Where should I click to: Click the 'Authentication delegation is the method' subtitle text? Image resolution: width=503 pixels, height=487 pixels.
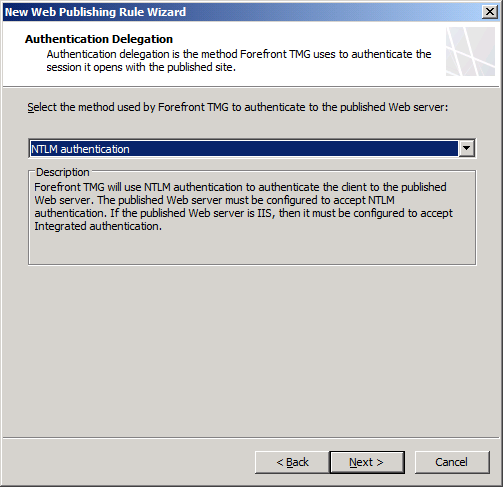tap(239, 54)
